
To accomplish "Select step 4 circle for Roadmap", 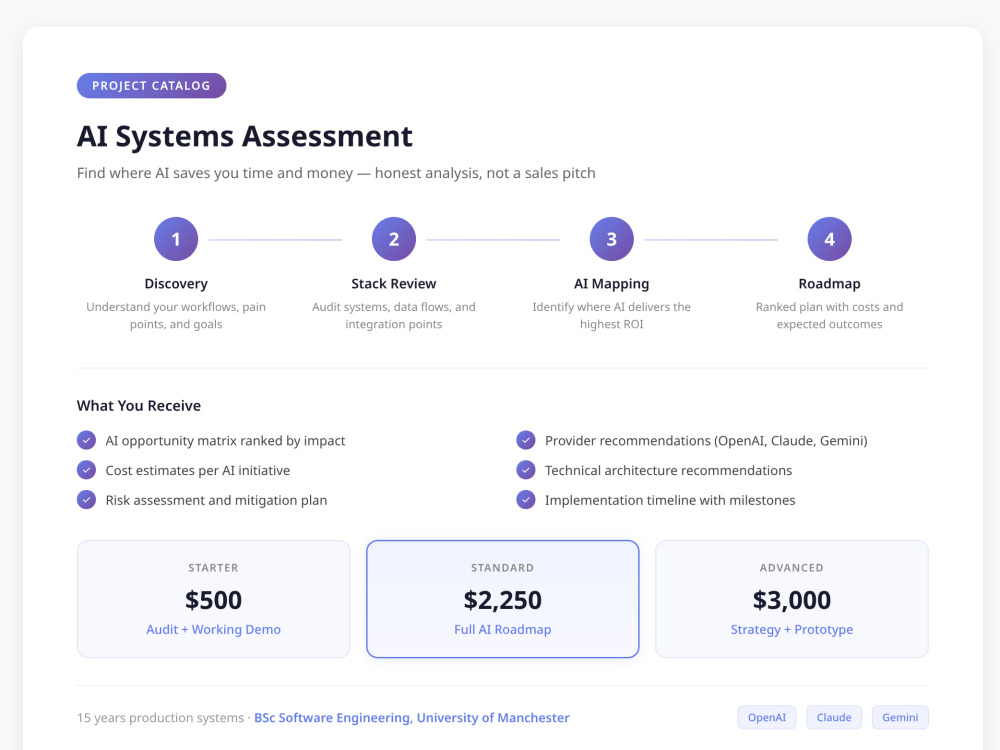I will [829, 239].
